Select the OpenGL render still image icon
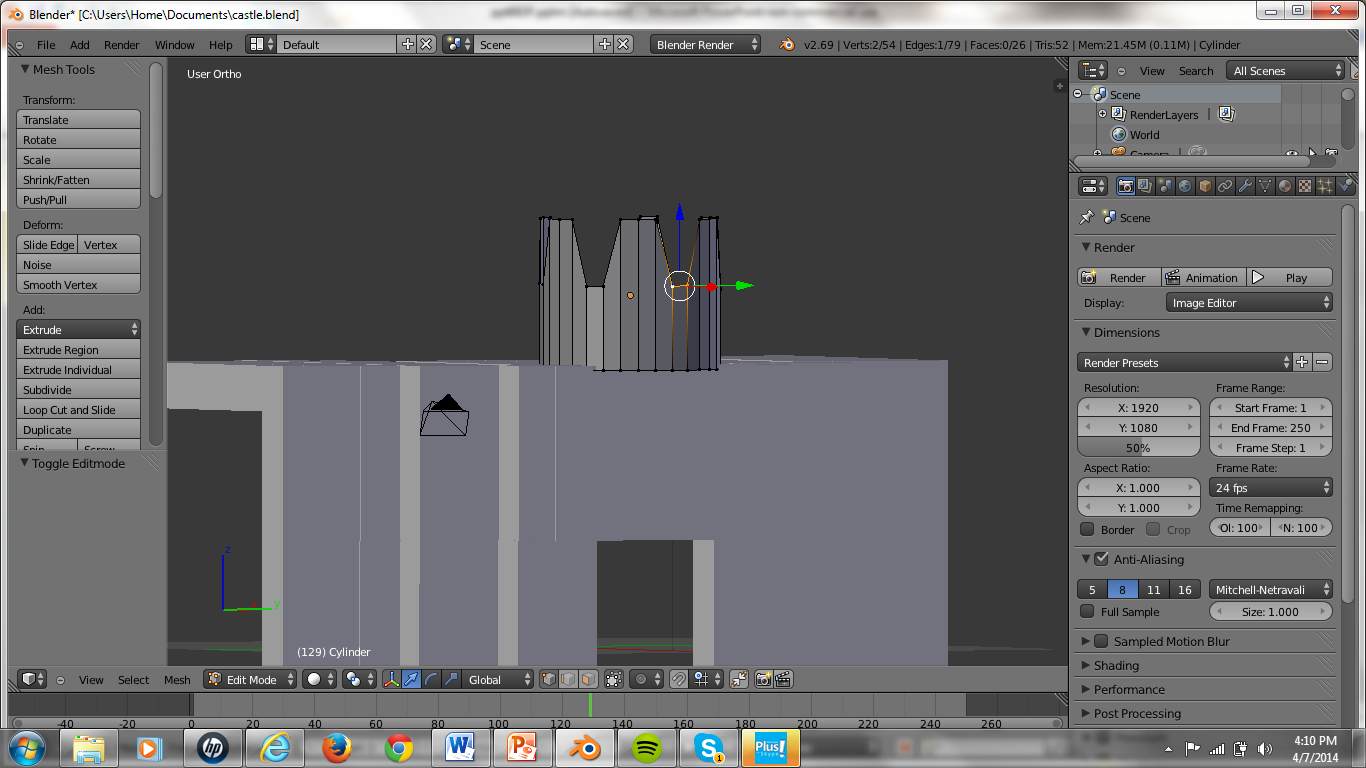Viewport: 1366px width, 768px height. point(764,679)
